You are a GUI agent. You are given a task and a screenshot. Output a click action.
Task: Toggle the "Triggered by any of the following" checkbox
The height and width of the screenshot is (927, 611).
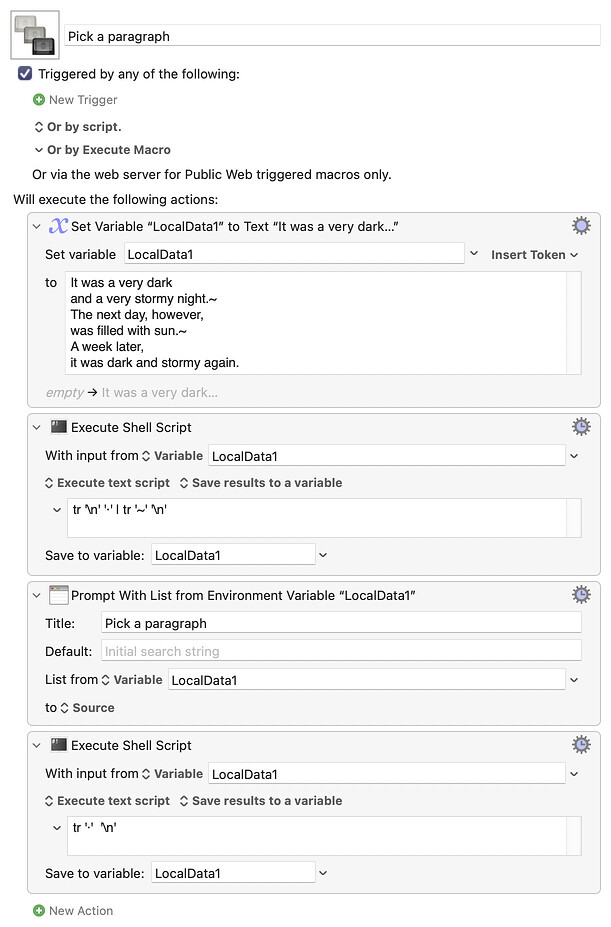coord(23,73)
